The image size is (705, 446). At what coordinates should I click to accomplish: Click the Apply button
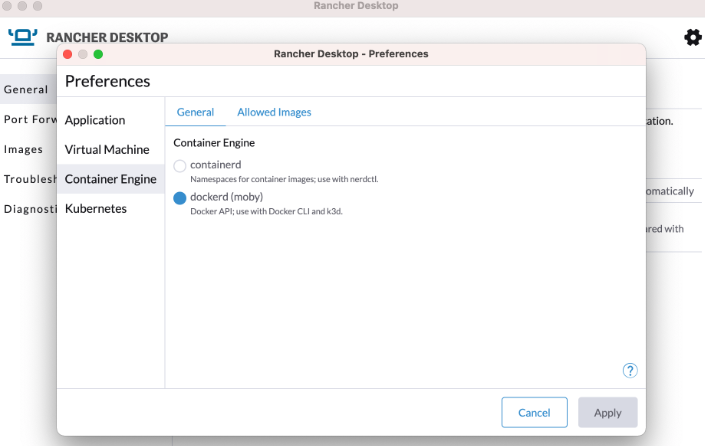click(607, 412)
